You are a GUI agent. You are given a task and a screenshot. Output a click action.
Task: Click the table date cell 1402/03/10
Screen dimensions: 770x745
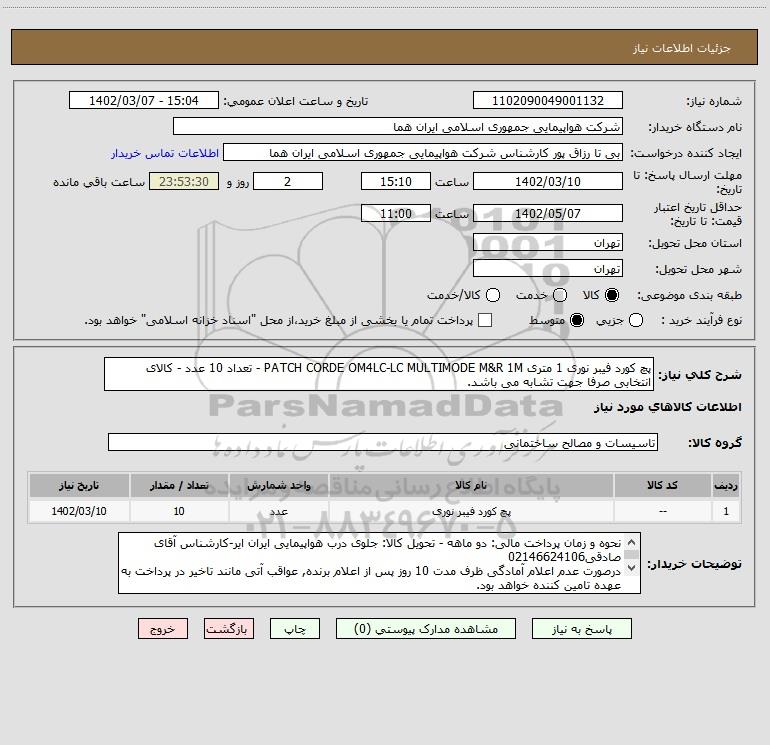click(x=79, y=511)
